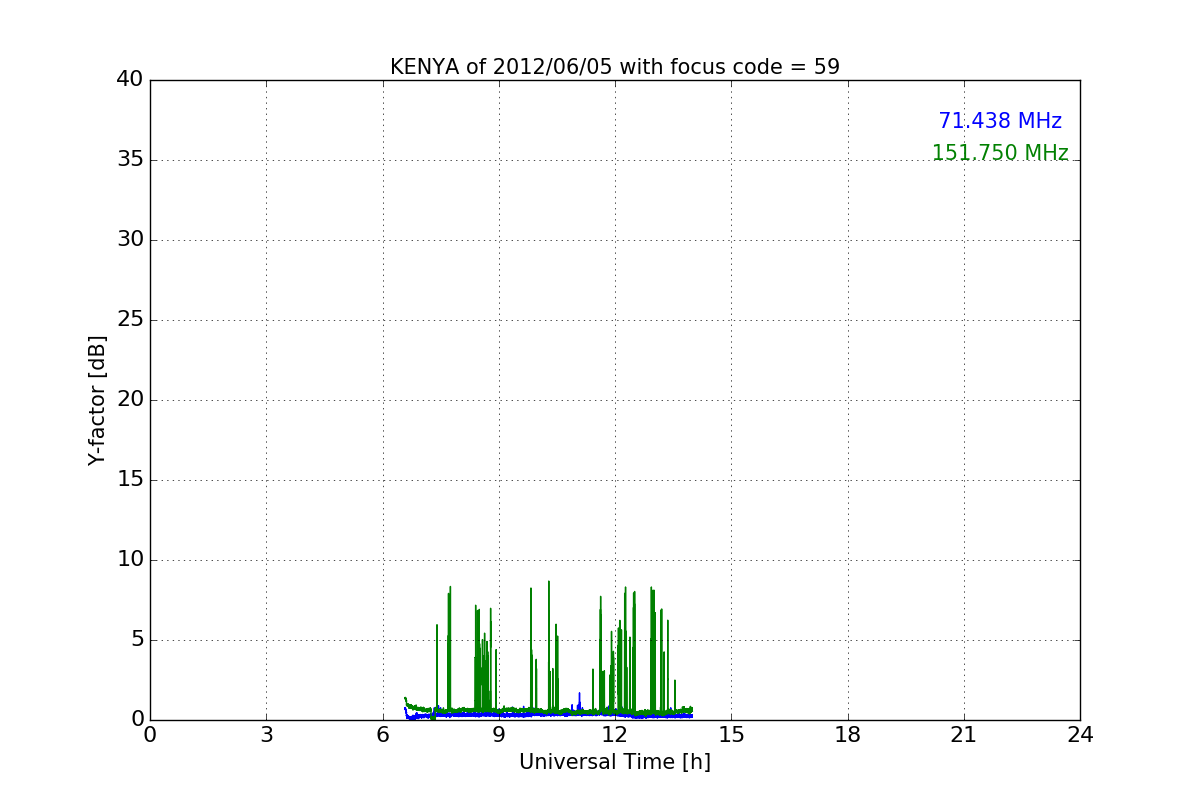
Task: Click the y-axis tick label '25'
Action: [130, 320]
